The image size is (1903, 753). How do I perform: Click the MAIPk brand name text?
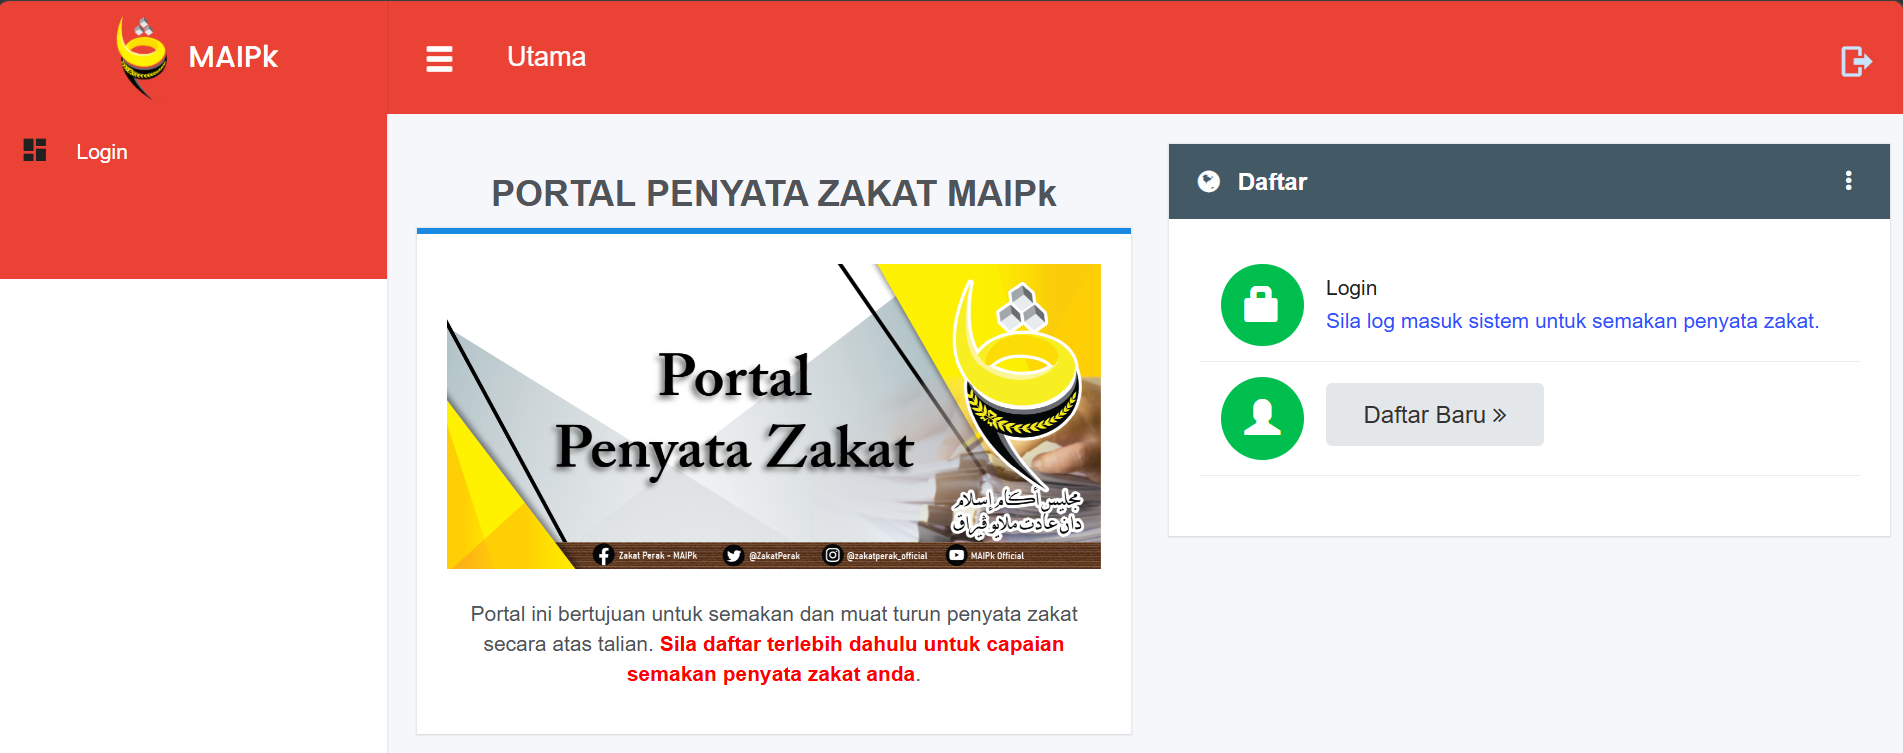[233, 57]
